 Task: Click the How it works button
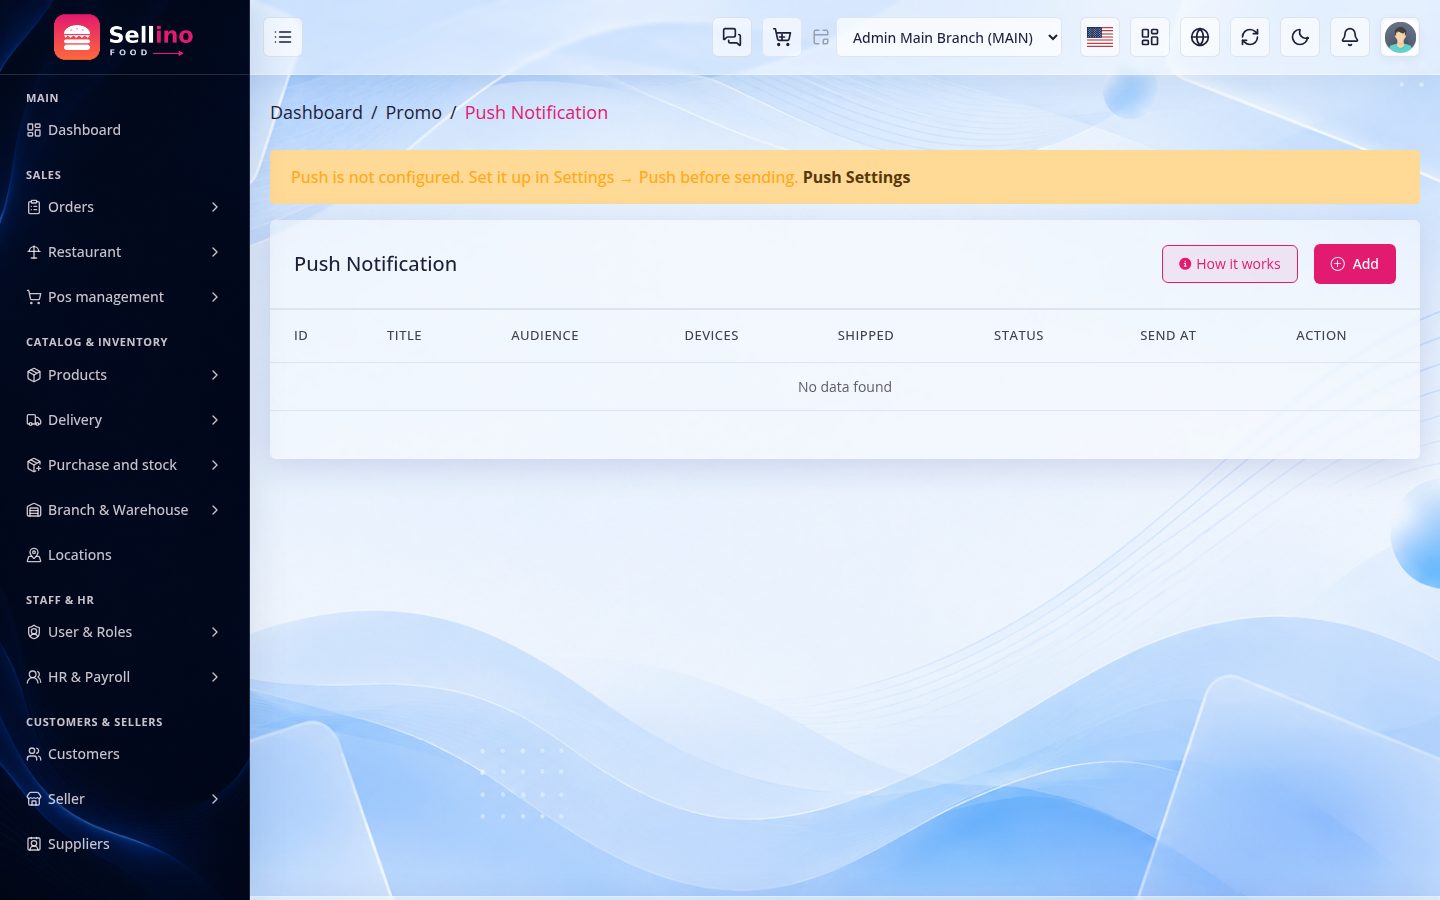pyautogui.click(x=1230, y=264)
